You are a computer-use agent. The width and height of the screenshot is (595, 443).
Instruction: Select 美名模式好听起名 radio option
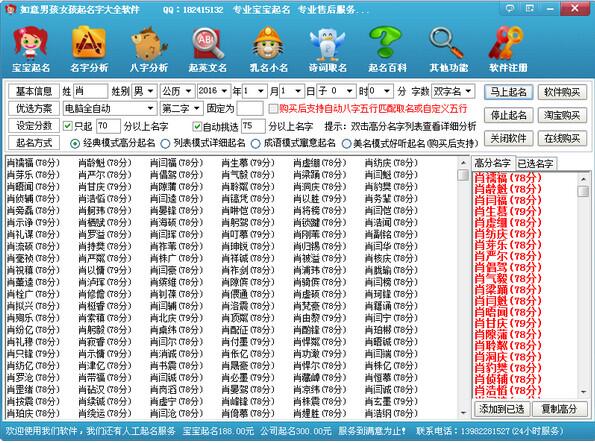pos(346,144)
